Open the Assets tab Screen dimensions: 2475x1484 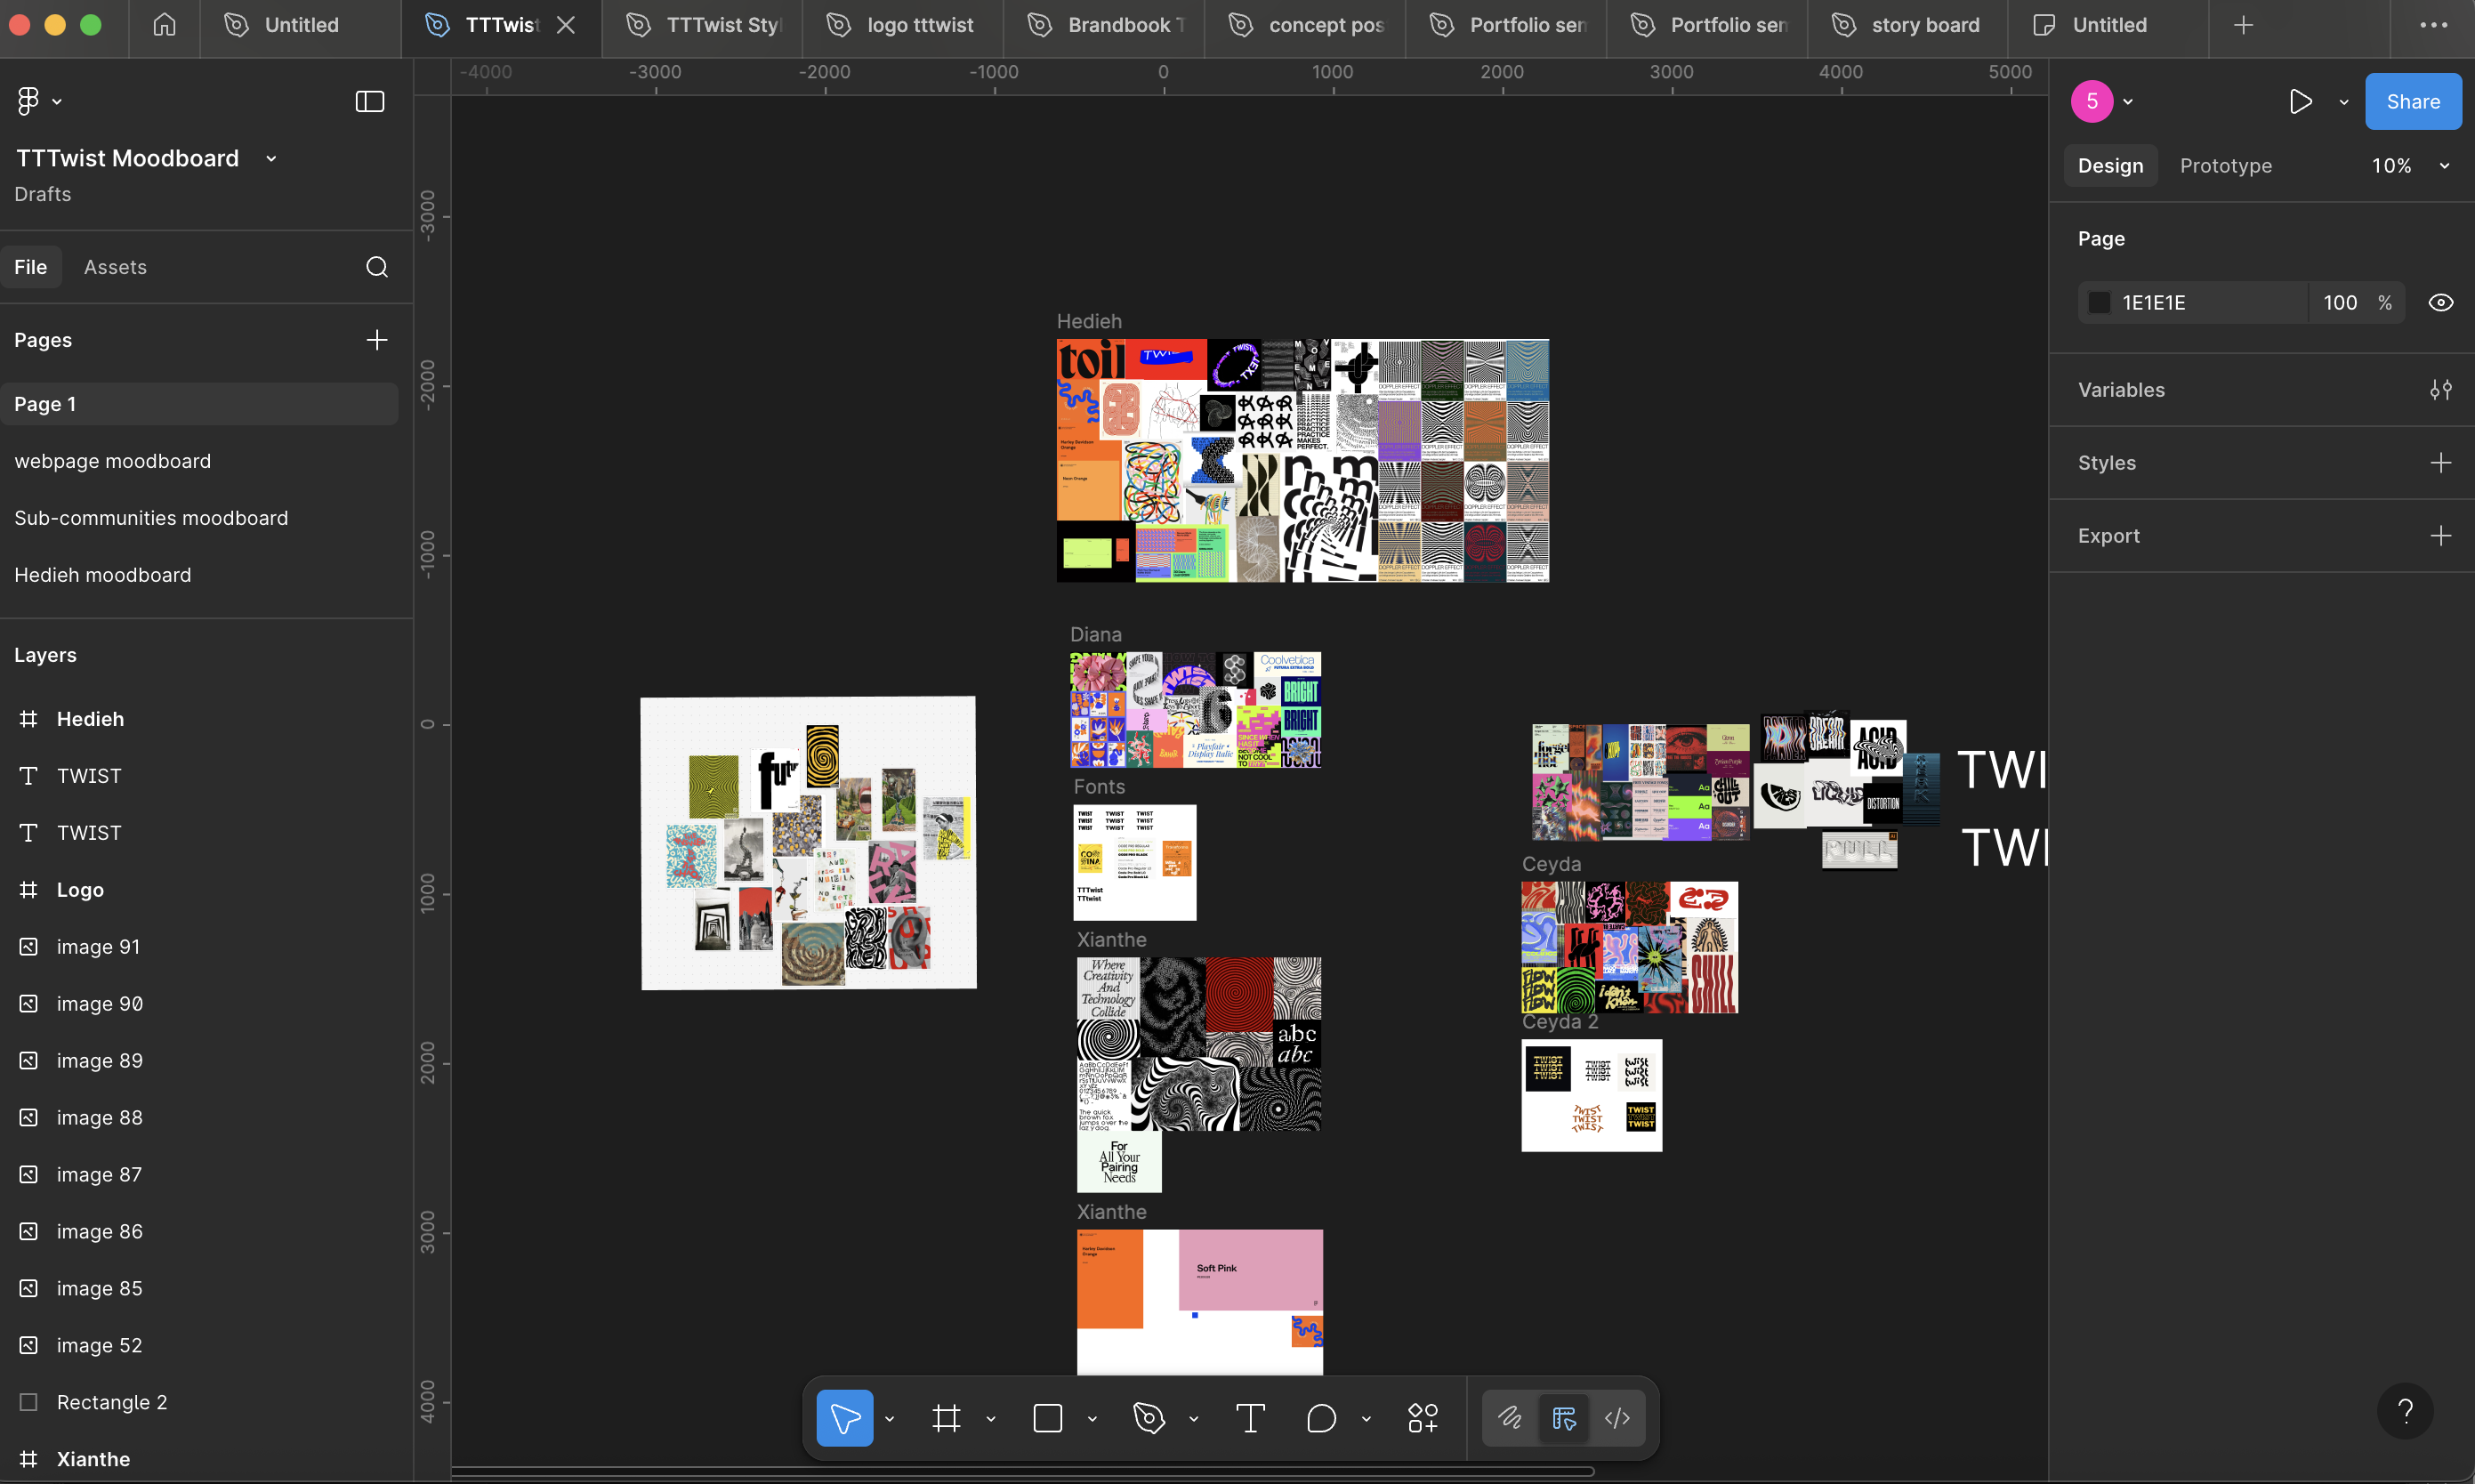115,267
